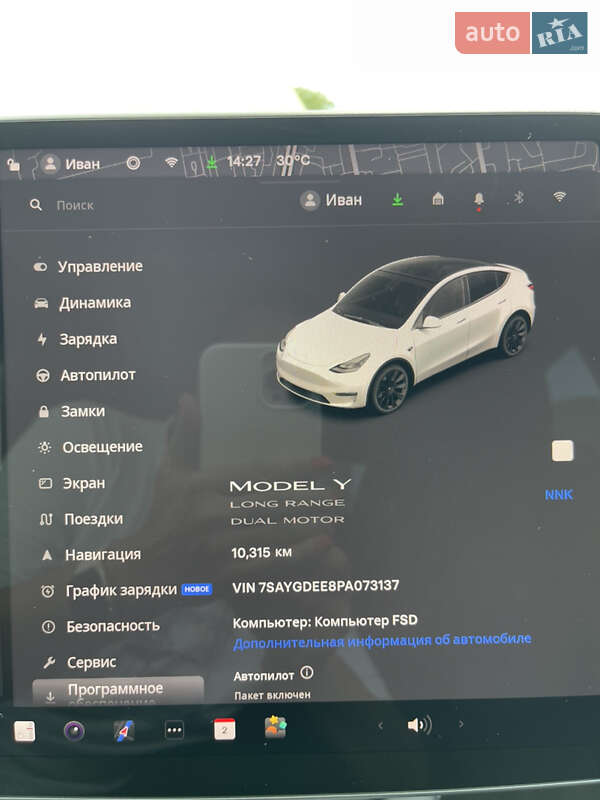Select the Программное обеспечение software tab
Screen dimensions: 600x800
pos(118,691)
